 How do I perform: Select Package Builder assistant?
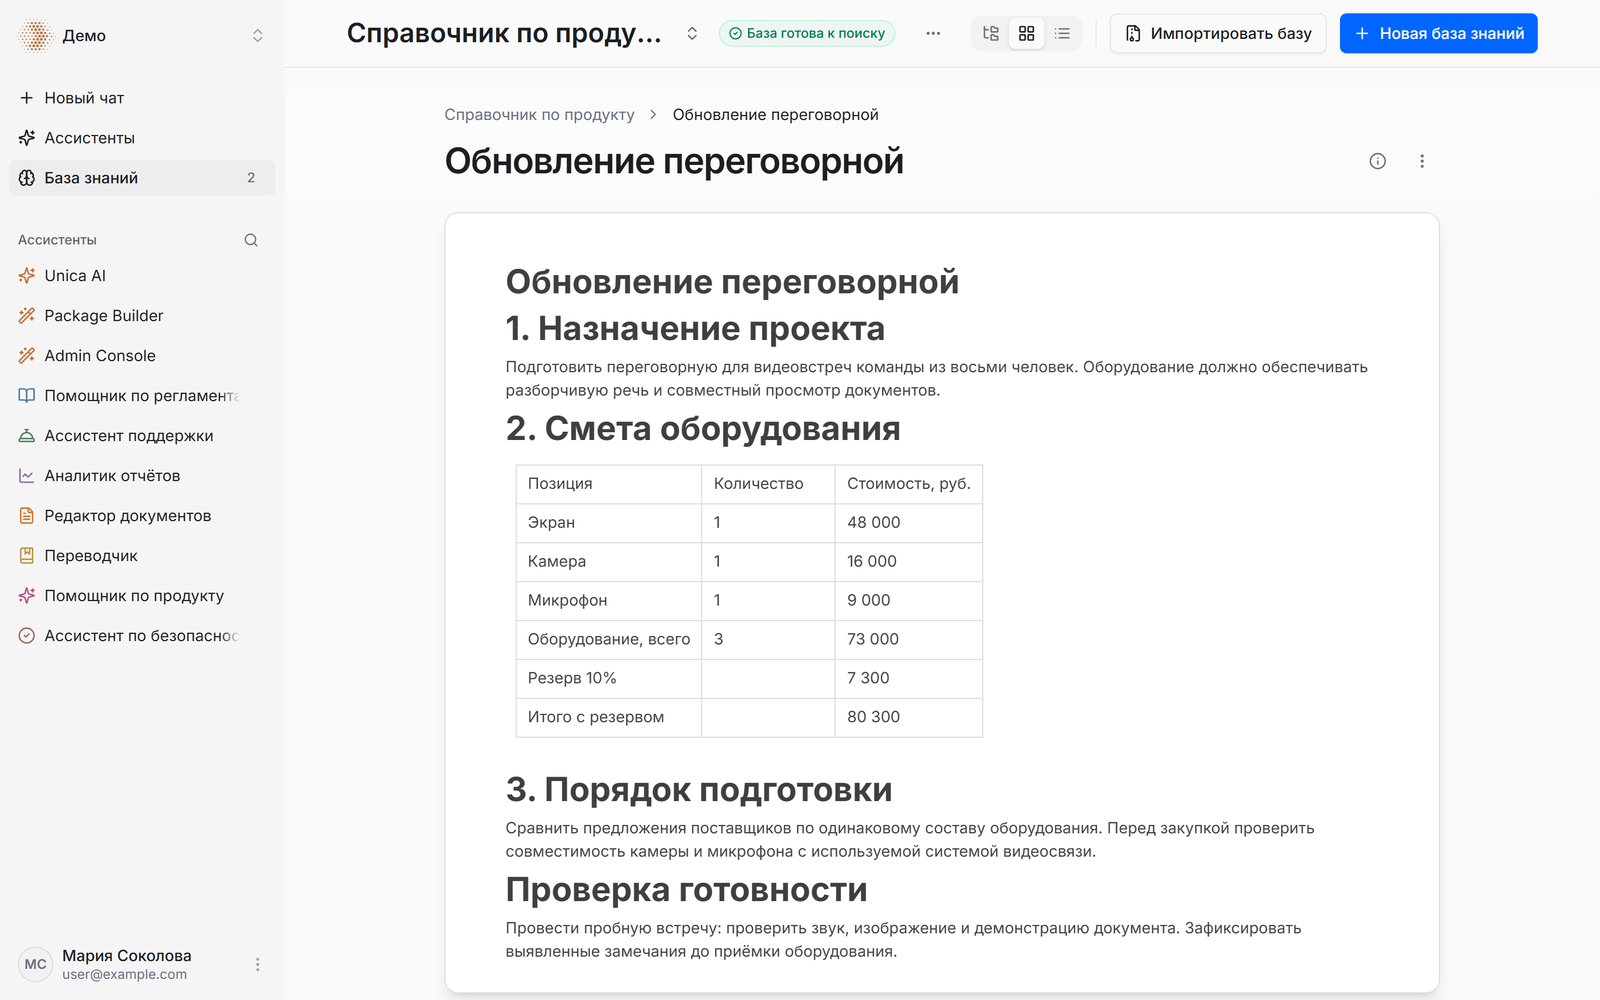142,316
